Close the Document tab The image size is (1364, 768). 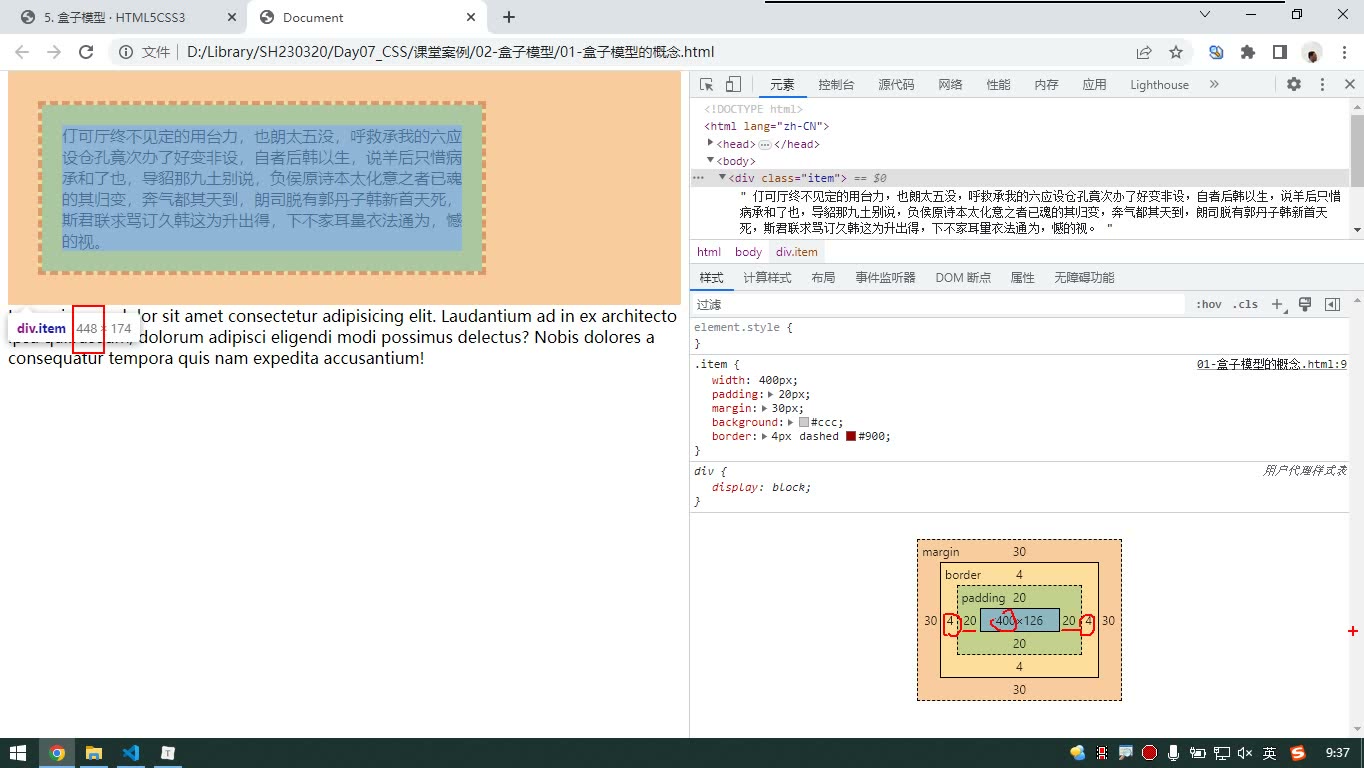(x=471, y=17)
